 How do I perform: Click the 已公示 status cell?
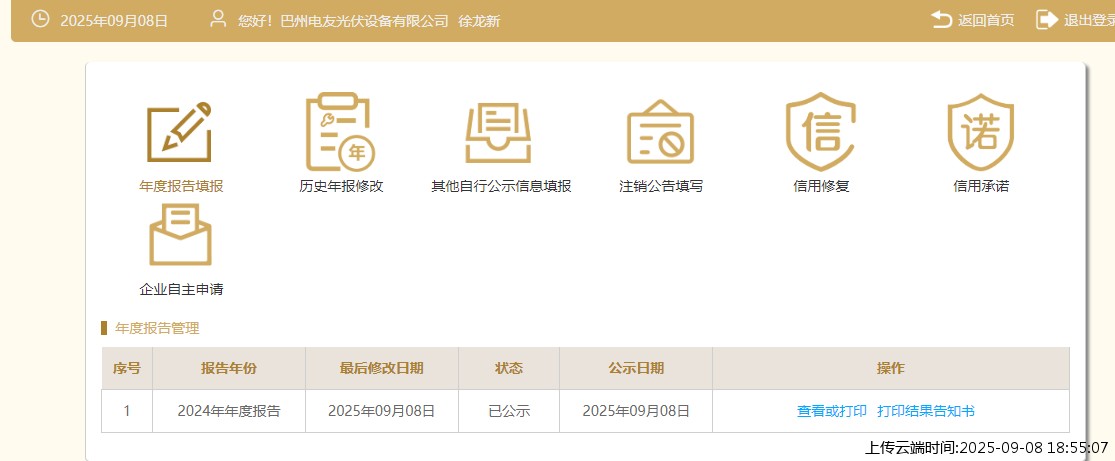pos(509,411)
